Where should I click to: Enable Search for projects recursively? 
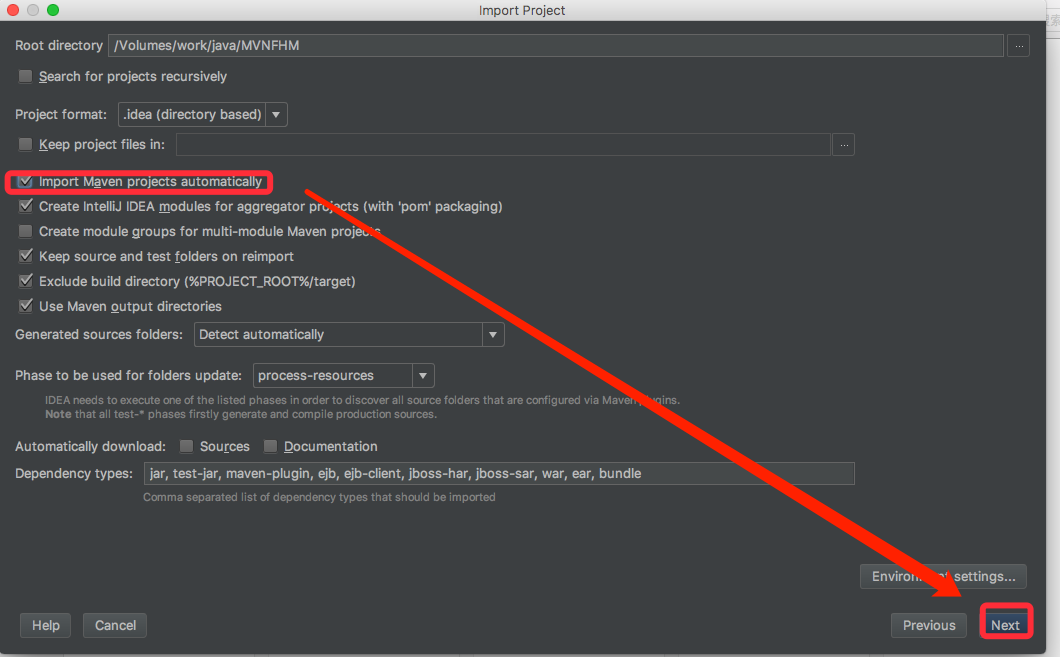pos(26,76)
